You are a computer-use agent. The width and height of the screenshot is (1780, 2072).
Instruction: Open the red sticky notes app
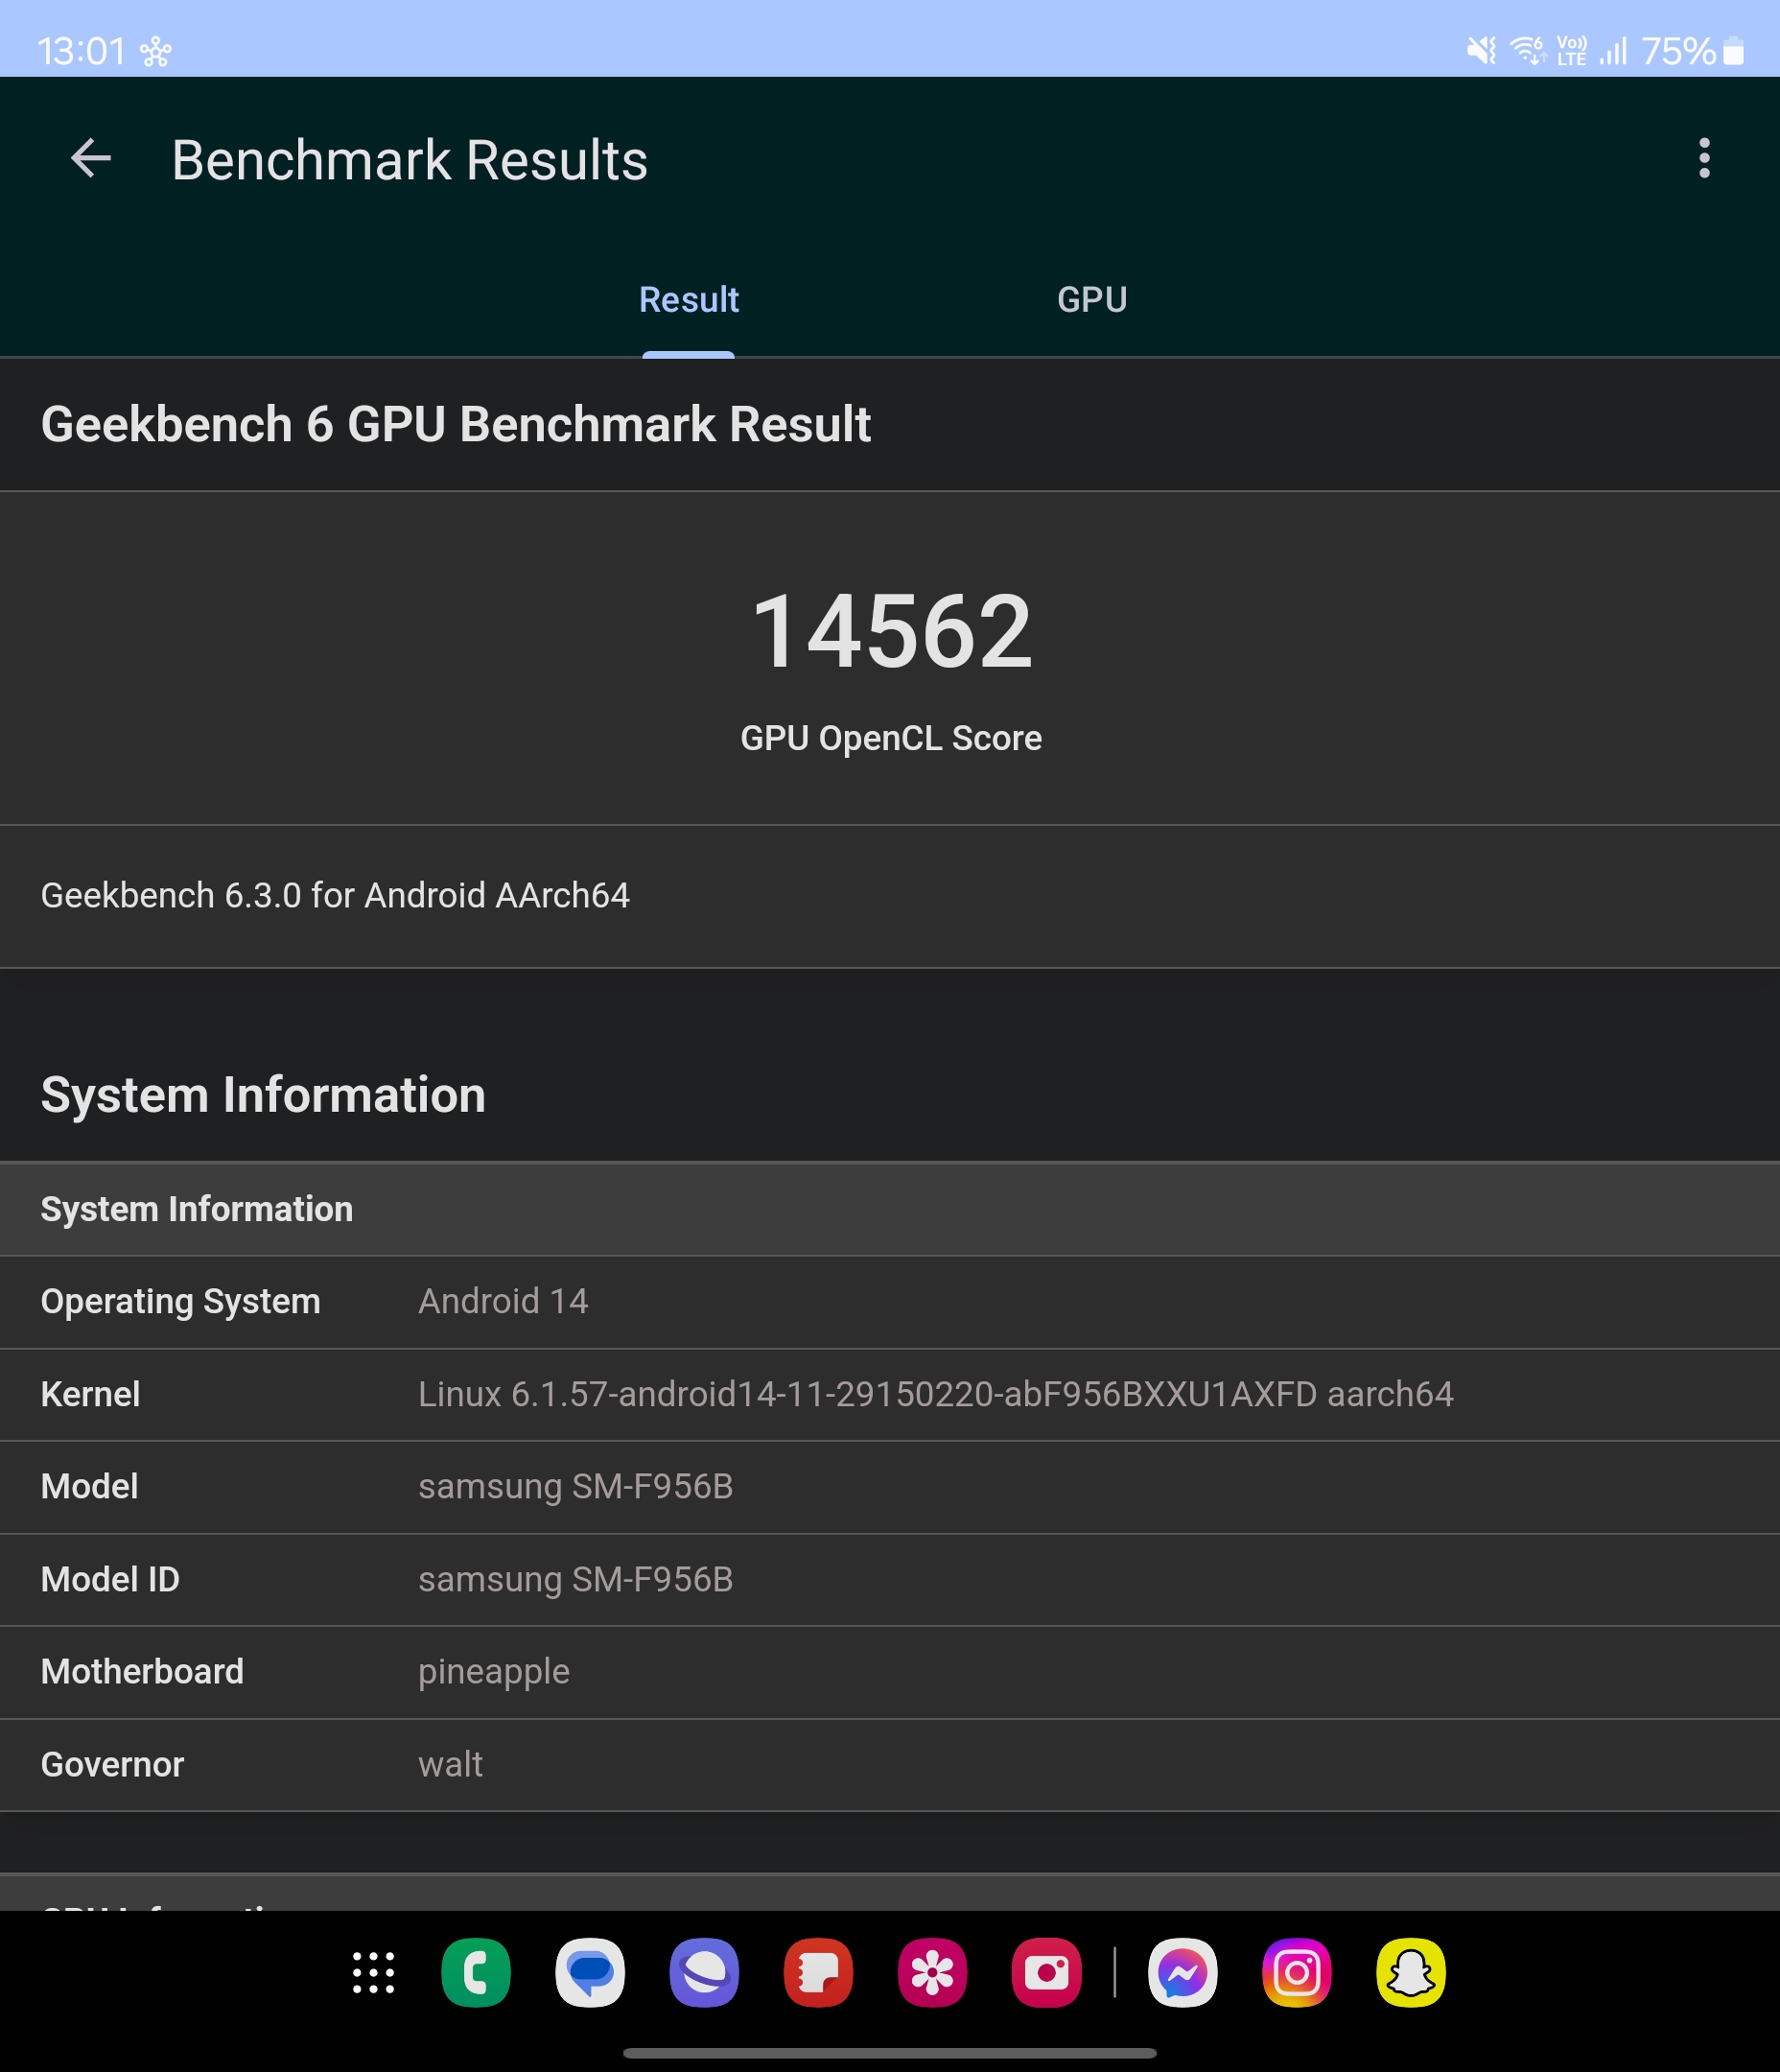point(818,1973)
